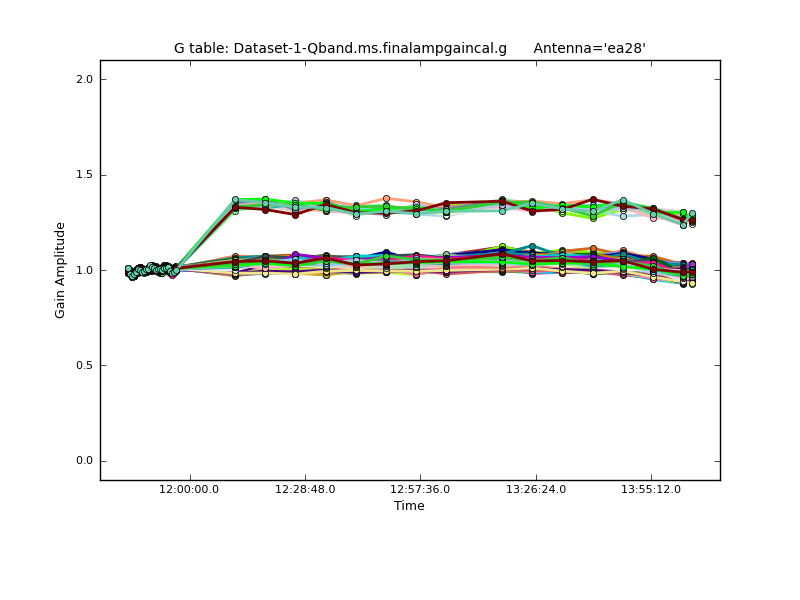Image resolution: width=800 pixels, height=600 pixels.
Task: Click the Antenna='ea28' label in the title
Action: 589,48
